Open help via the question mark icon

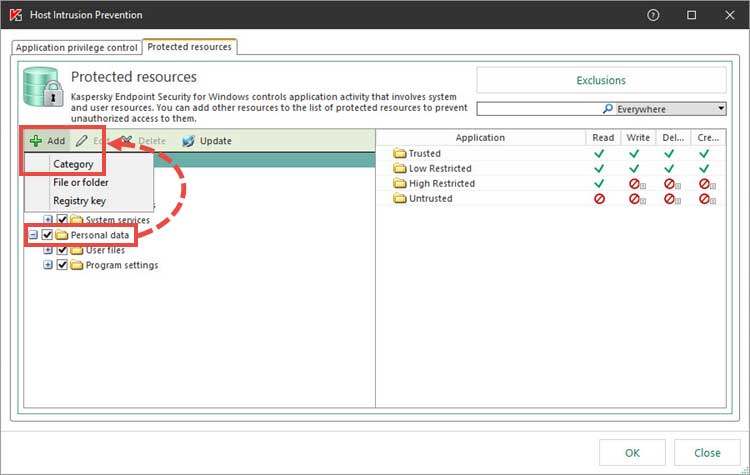[653, 15]
